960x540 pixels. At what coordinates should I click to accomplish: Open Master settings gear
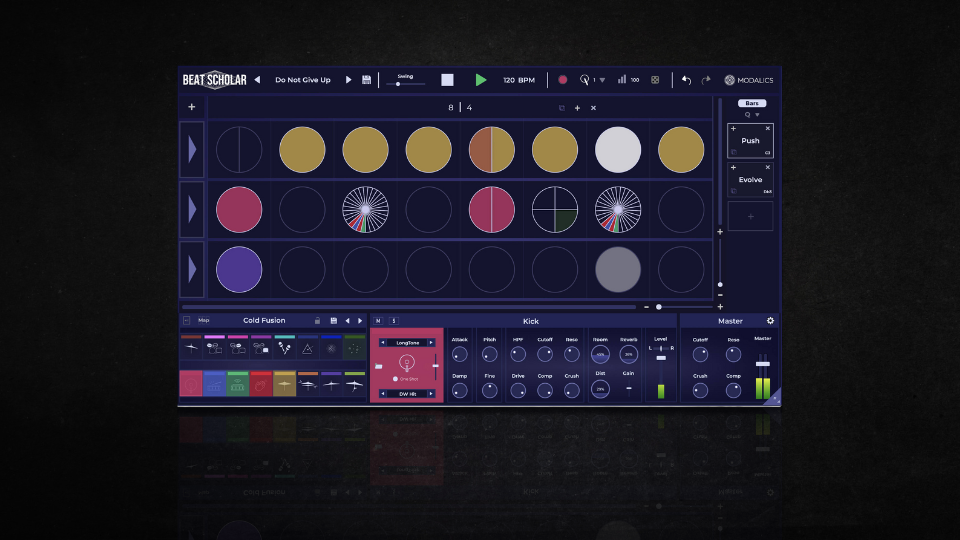coord(770,321)
